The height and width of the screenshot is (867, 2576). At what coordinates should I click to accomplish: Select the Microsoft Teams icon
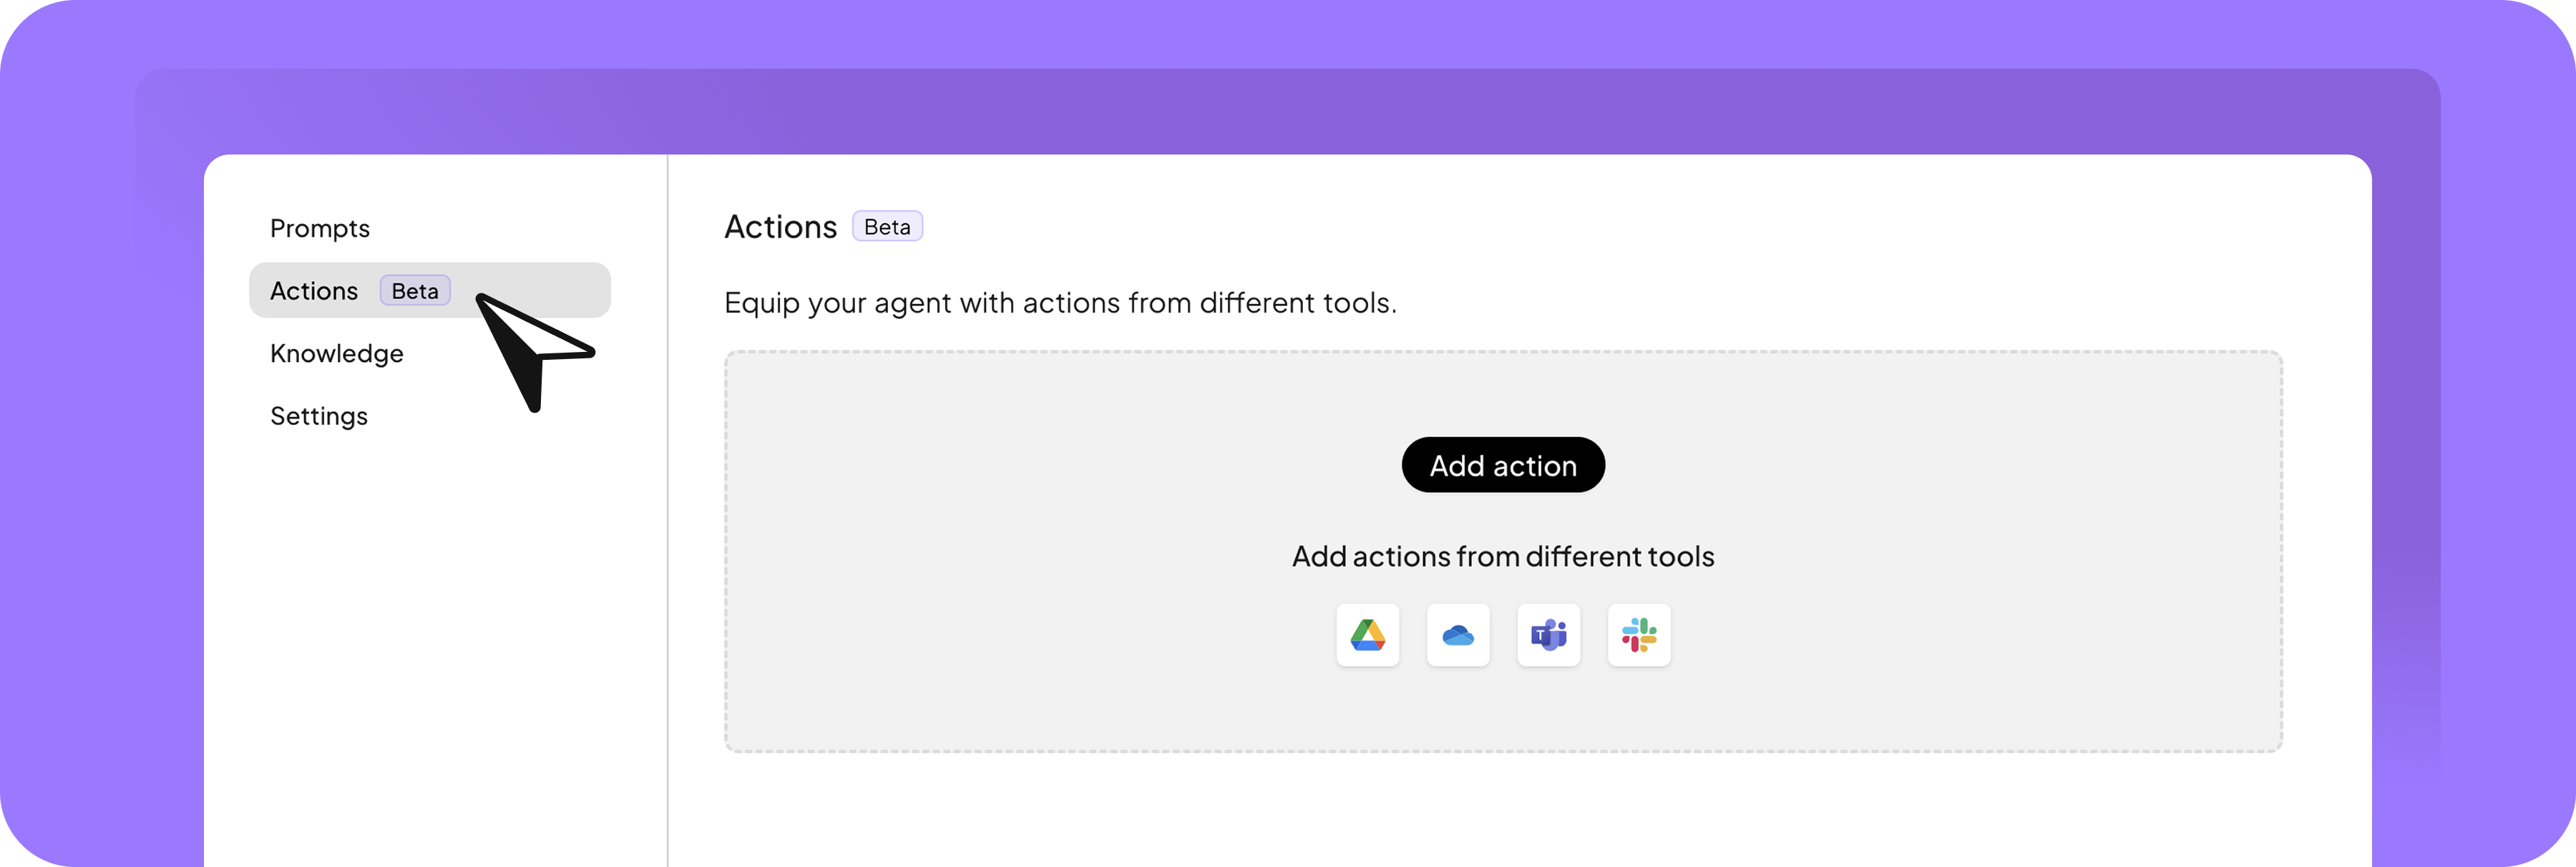[1548, 635]
